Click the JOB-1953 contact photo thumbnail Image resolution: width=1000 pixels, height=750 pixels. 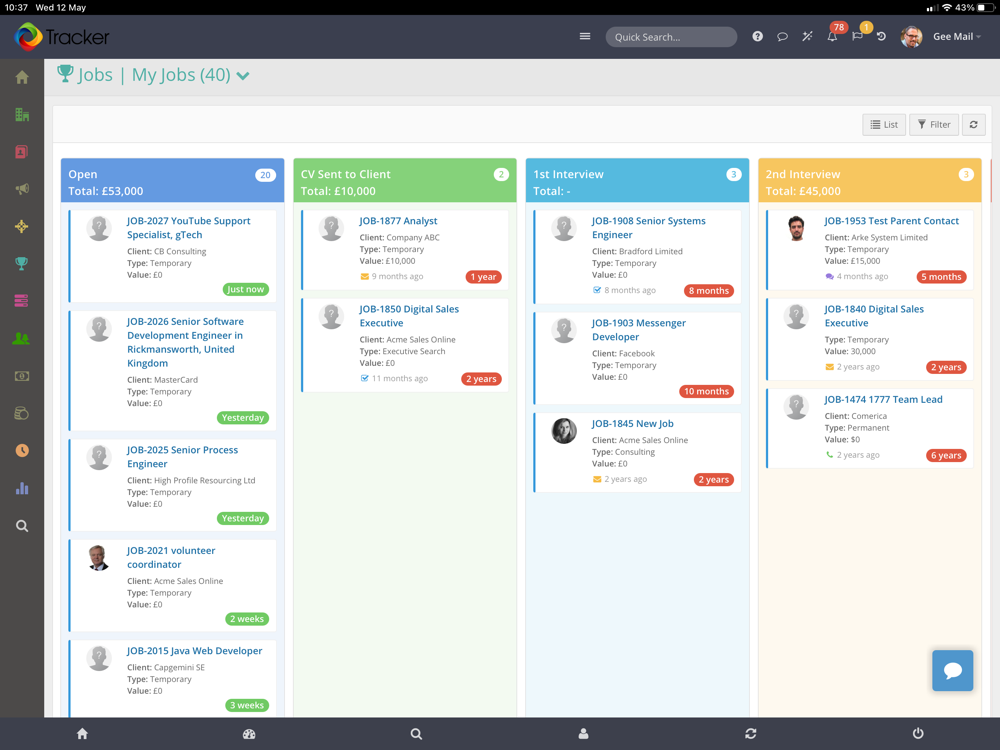click(796, 228)
